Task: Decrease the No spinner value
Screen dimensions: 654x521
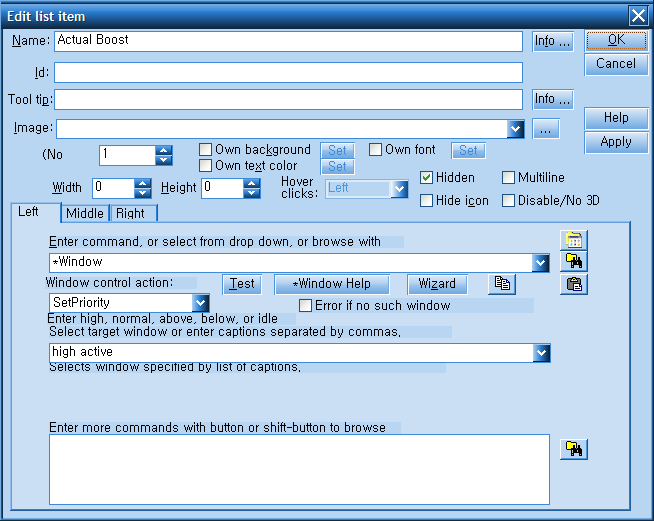Action: (164, 160)
